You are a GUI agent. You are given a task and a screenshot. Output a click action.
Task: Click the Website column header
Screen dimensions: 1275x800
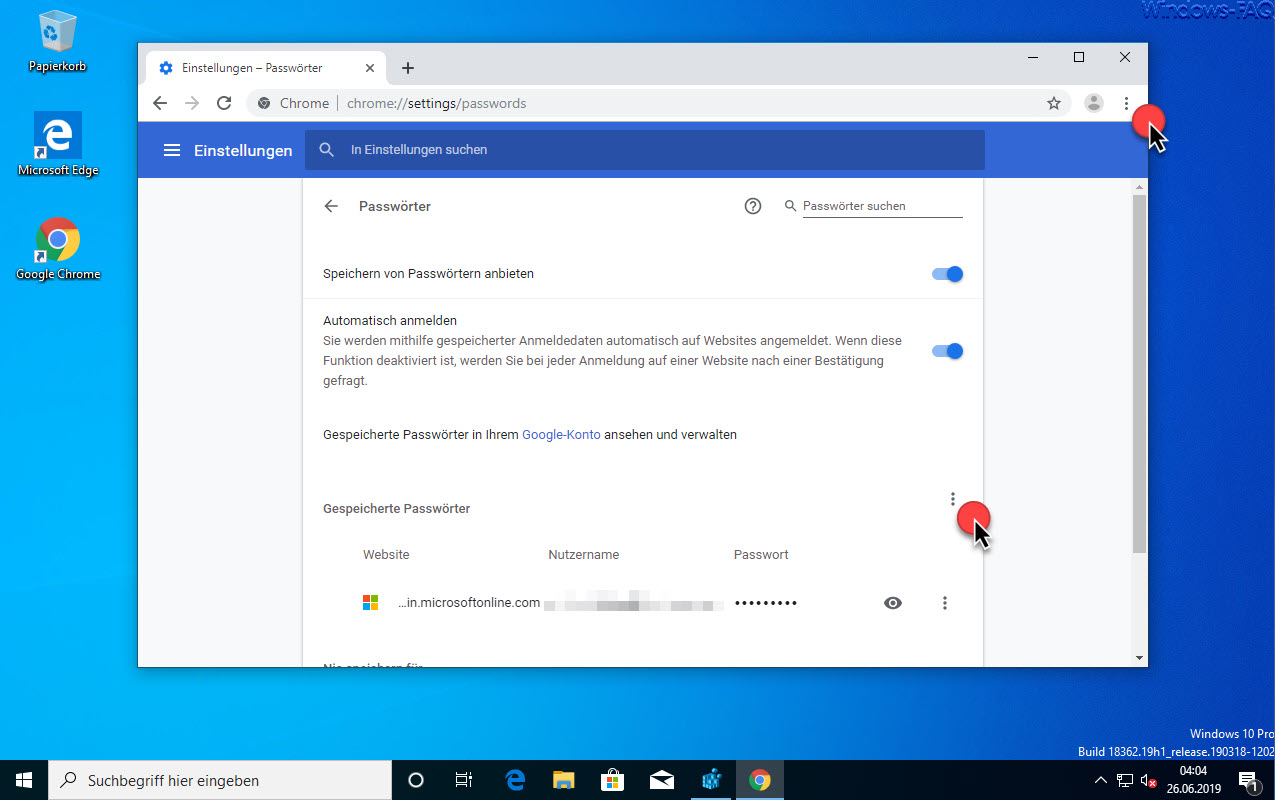click(x=386, y=555)
